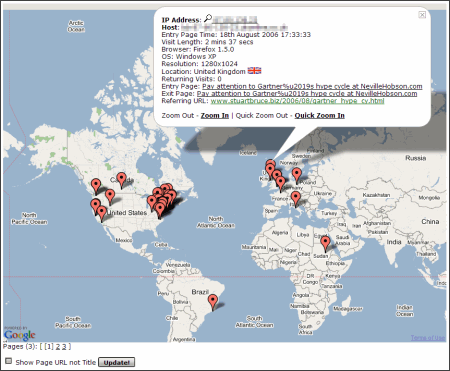The height and width of the screenshot is (371, 450).
Task: Click the Kazakhstan label on map
Action: pos(376,195)
